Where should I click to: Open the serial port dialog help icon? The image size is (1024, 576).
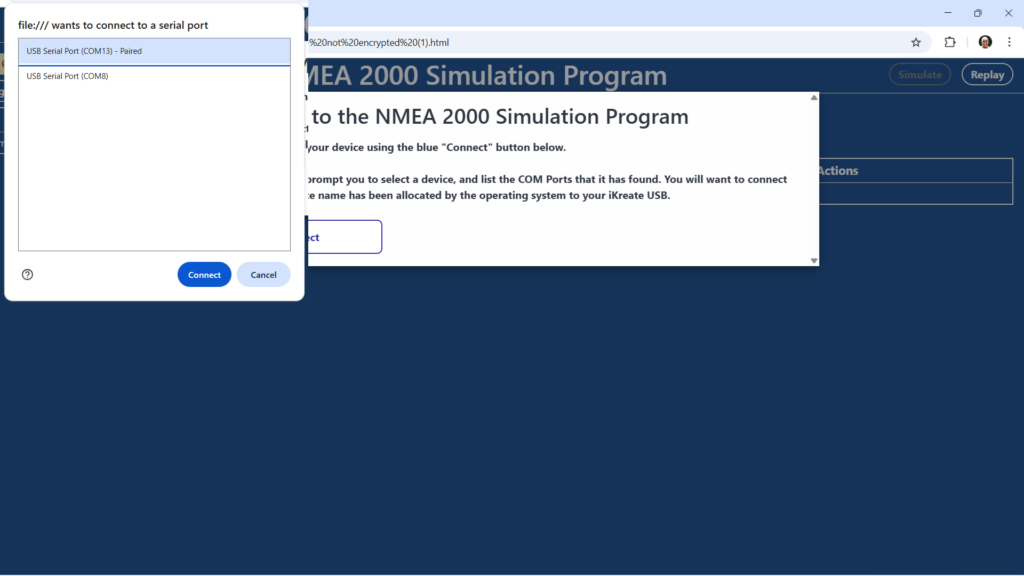point(27,275)
